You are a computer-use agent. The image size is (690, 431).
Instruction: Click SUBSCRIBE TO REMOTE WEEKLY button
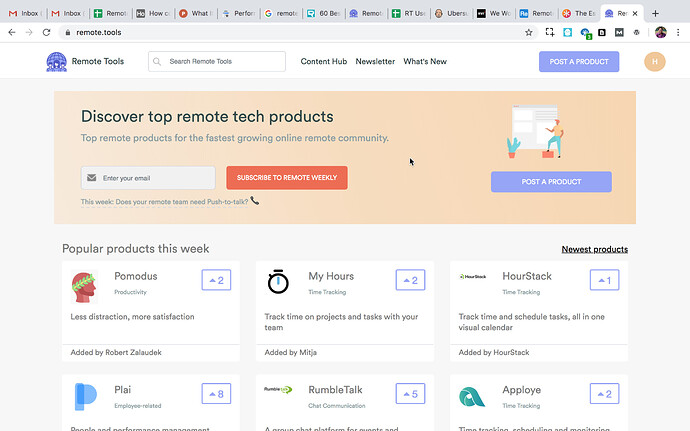(287, 178)
